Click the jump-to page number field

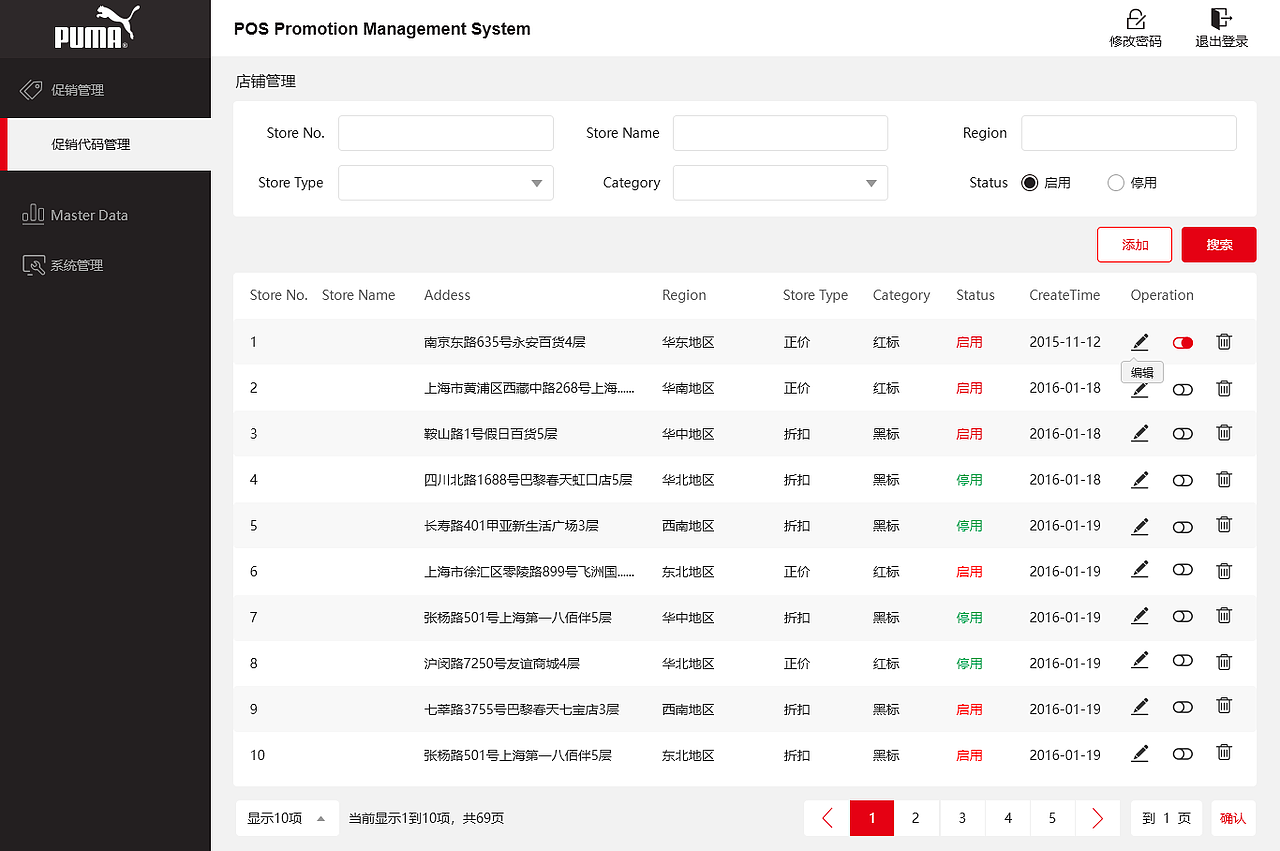[x=1166, y=818]
